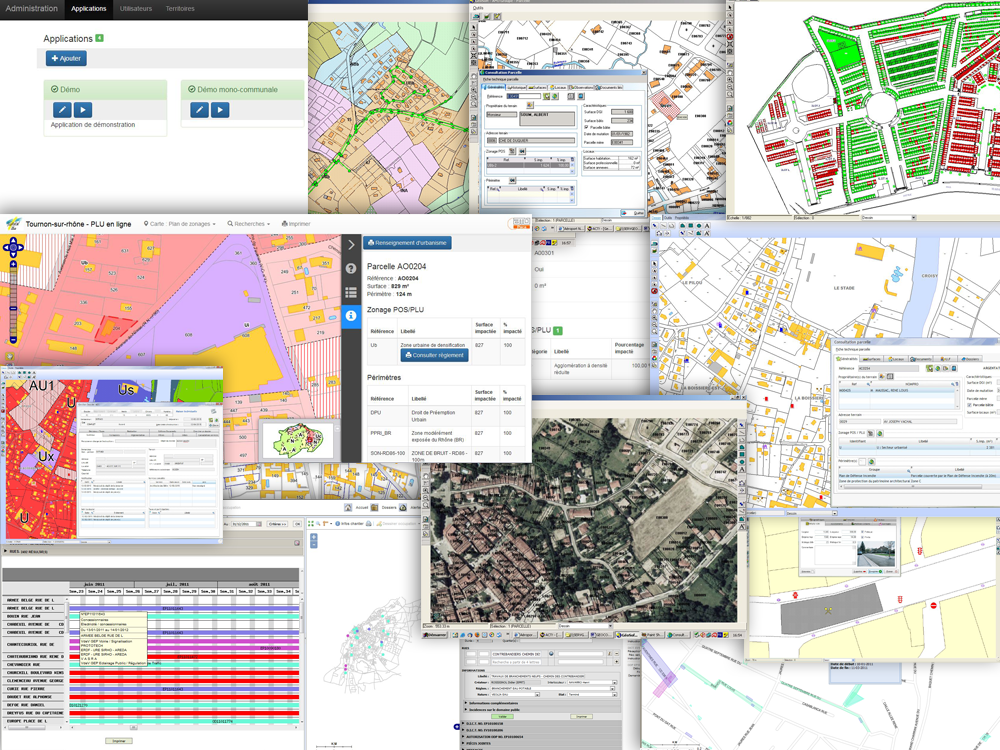1000x750 pixels.
Task: Open the Applications tab in Administration
Action: (x=89, y=9)
